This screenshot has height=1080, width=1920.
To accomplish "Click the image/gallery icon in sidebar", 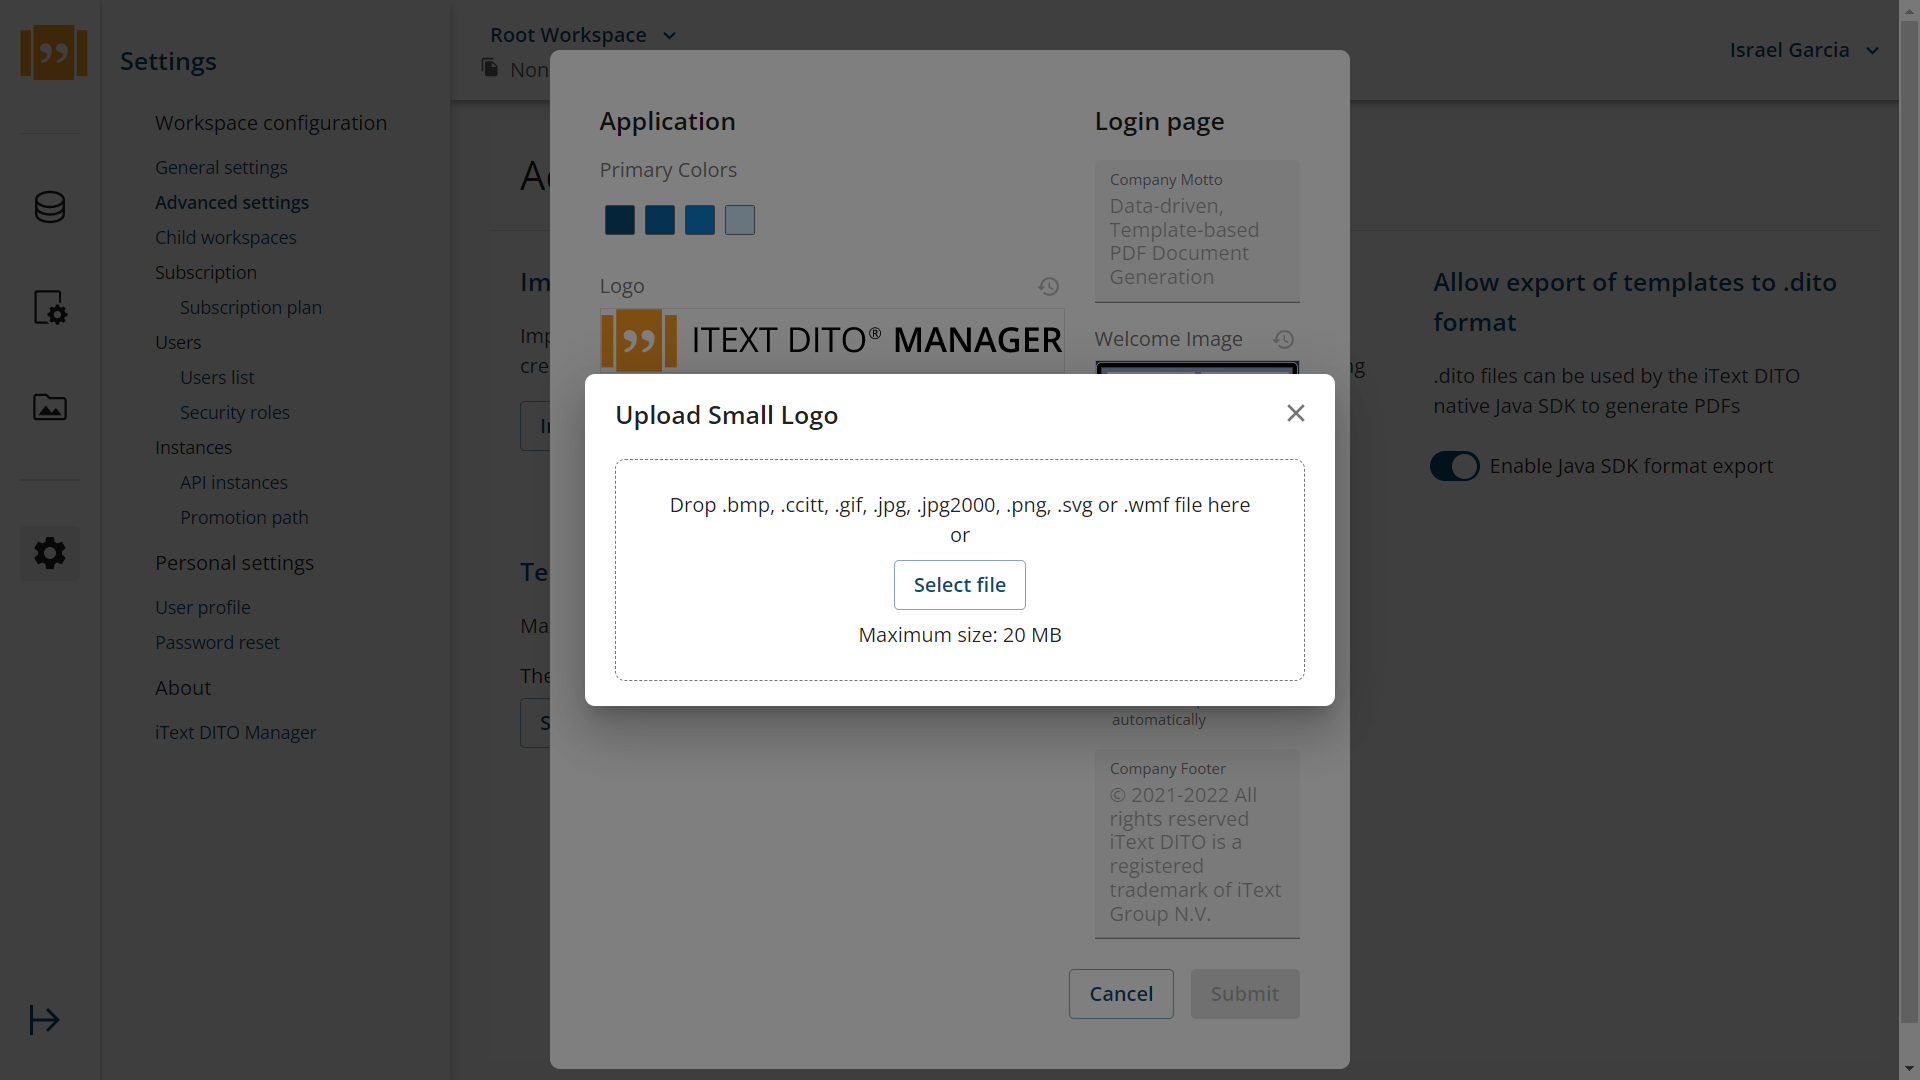I will tap(49, 407).
